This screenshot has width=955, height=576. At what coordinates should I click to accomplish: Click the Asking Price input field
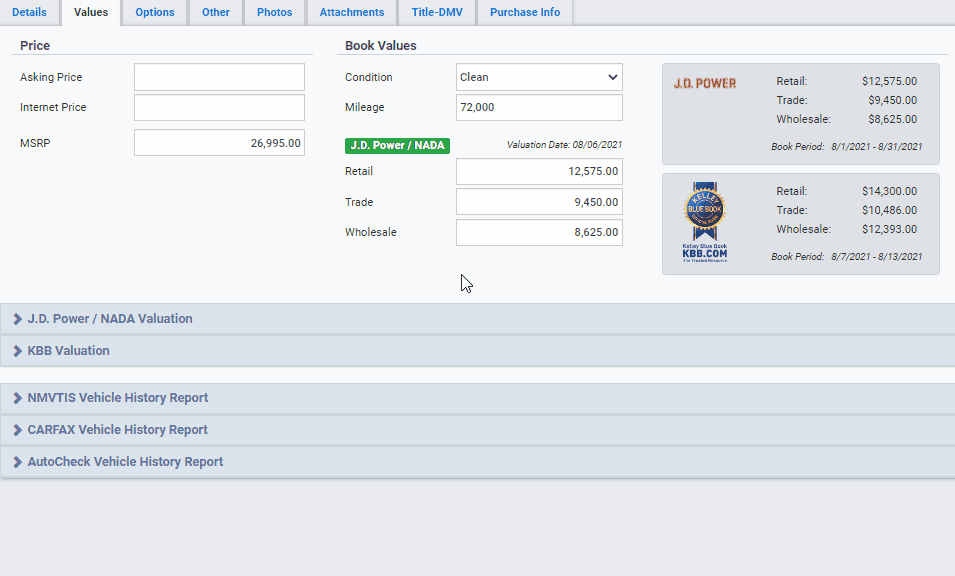(219, 77)
